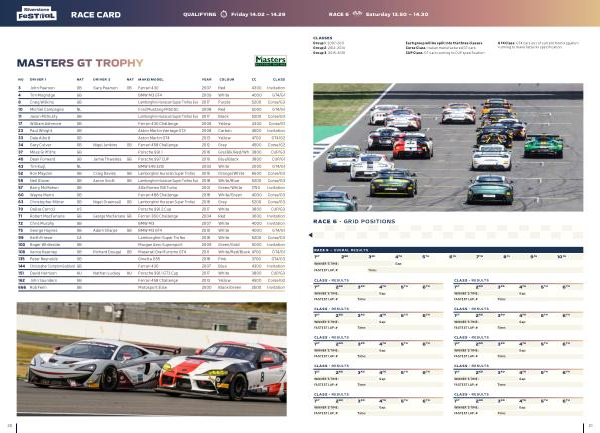Click the YEAR column header
The image size is (600, 433).
[x=206, y=80]
